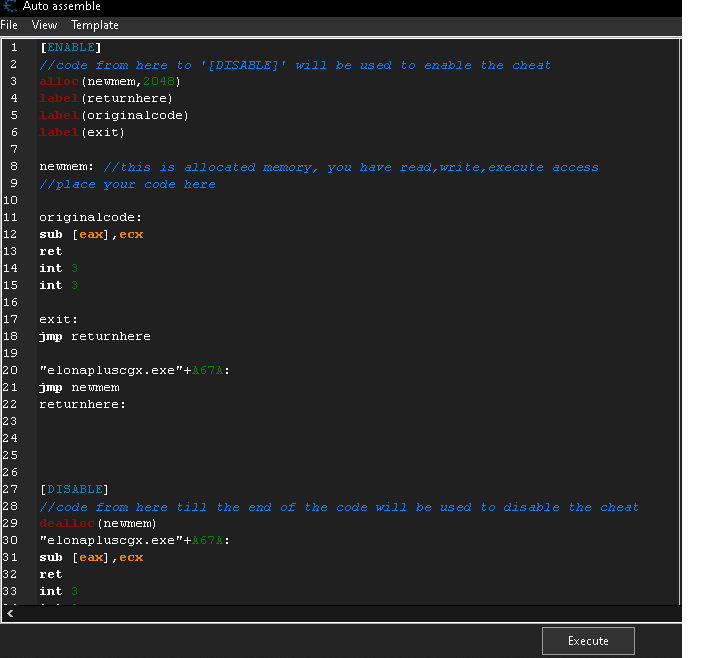Open the File menu
This screenshot has width=705, height=658.
coord(9,25)
